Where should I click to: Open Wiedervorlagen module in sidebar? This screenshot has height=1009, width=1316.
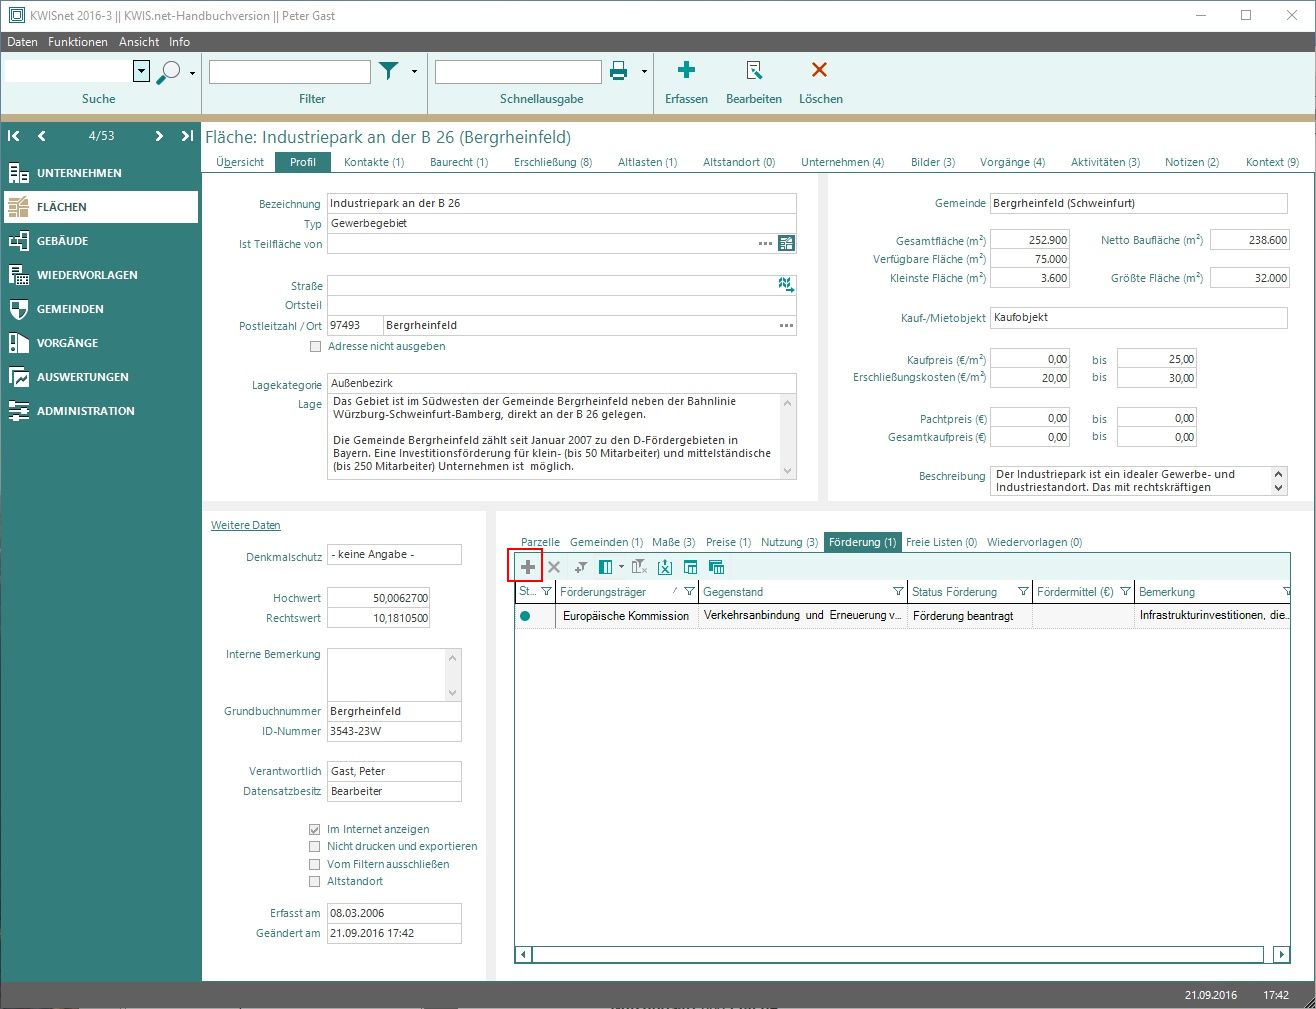click(x=100, y=275)
